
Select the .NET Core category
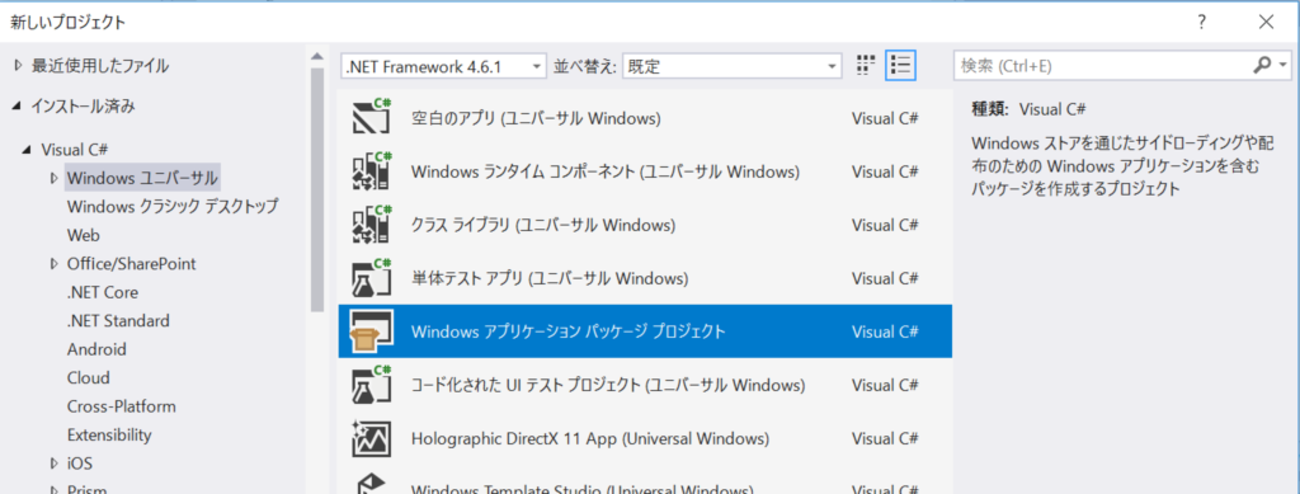pyautogui.click(x=102, y=292)
